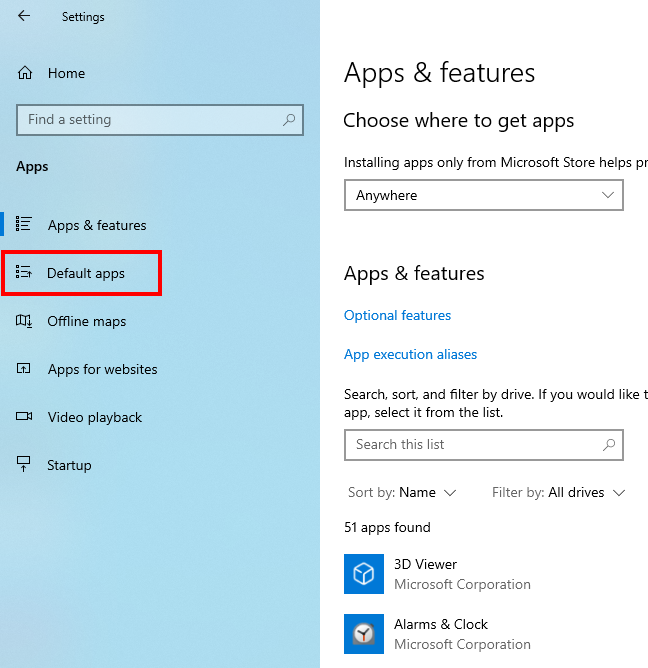
Task: Click the Apps category label in sidebar
Action: coord(32,166)
